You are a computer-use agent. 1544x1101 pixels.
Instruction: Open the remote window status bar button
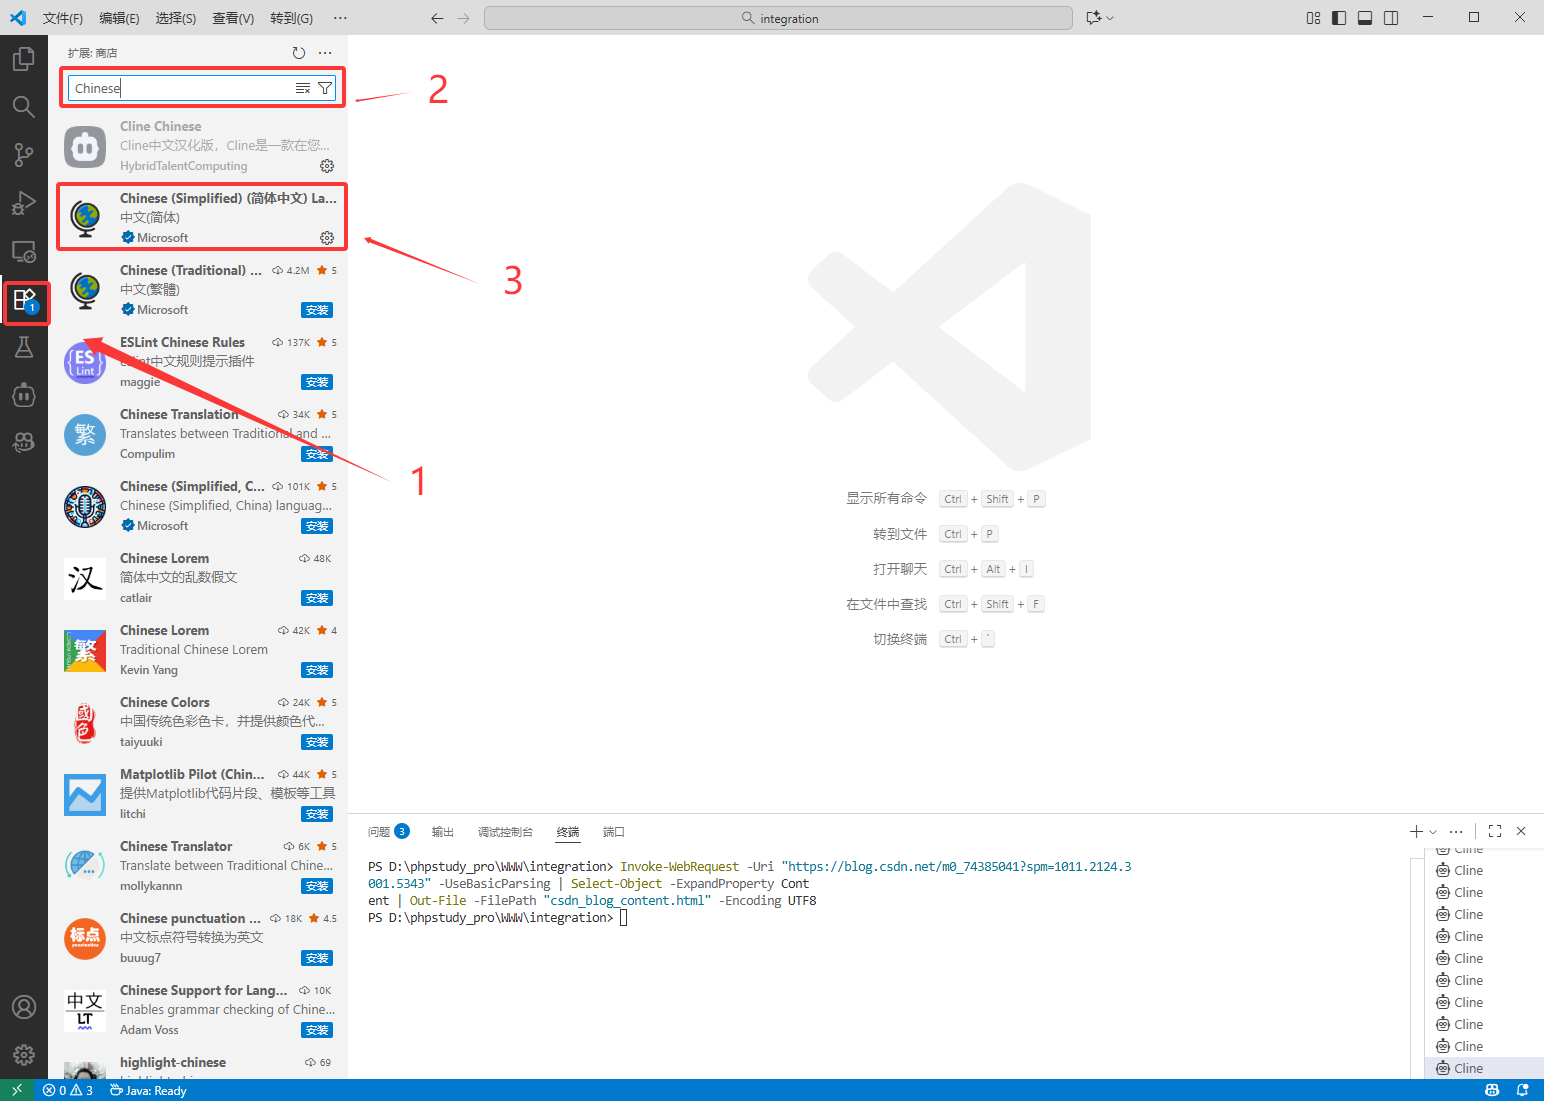(x=17, y=1090)
